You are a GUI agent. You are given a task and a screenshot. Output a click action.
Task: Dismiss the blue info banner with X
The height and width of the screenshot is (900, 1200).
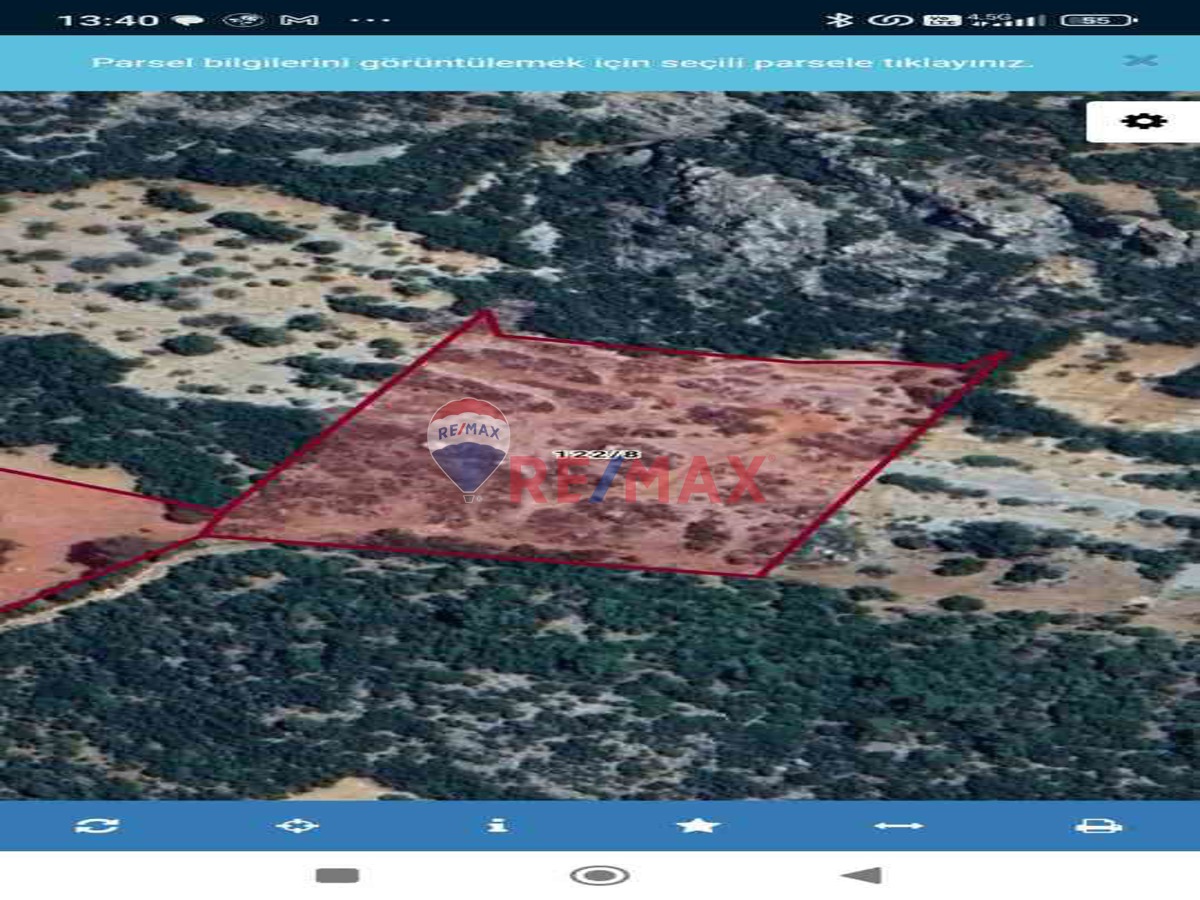click(1140, 60)
